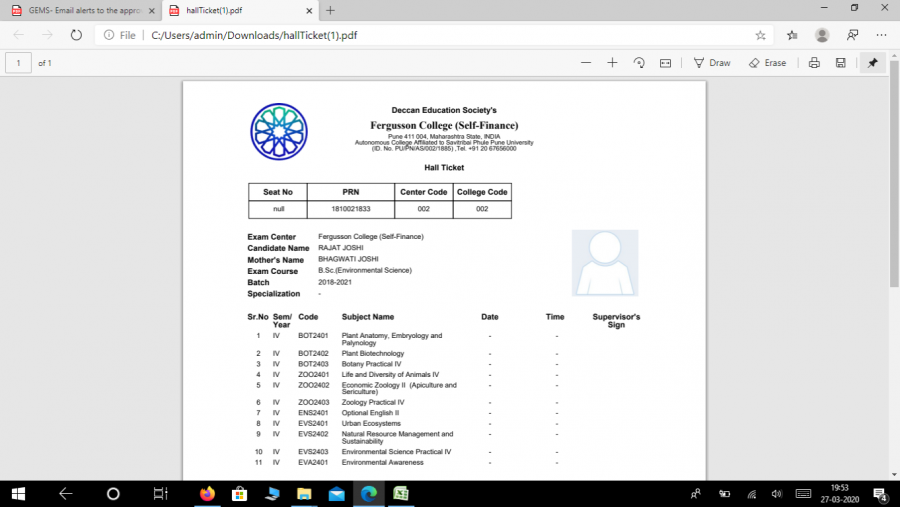900x507 pixels.
Task: Click the scrollbar down arrow
Action: (894, 475)
